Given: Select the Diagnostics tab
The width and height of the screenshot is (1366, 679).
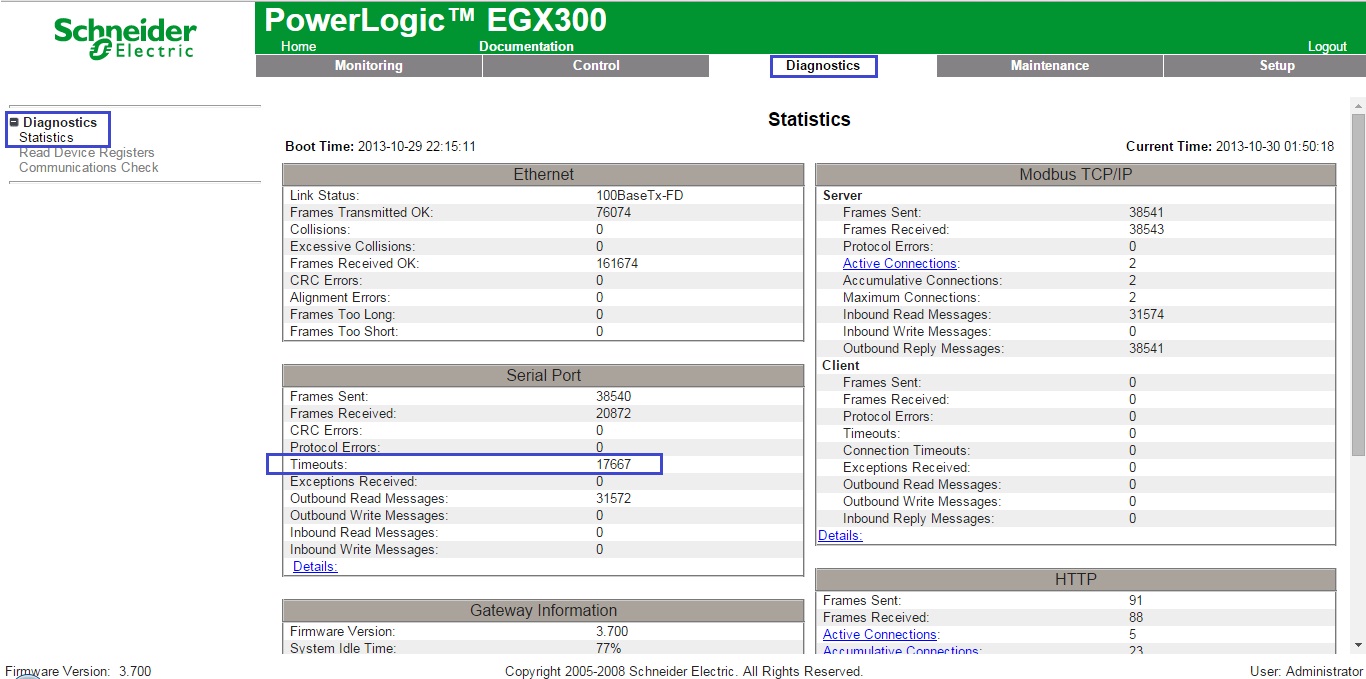Looking at the screenshot, I should (823, 66).
